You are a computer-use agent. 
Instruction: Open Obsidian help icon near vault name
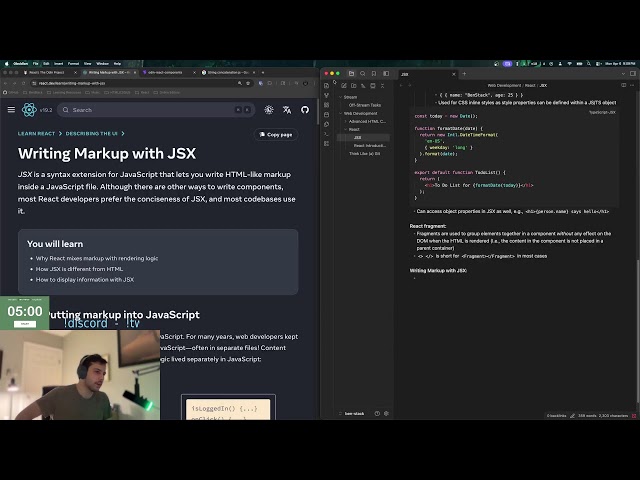(377, 413)
